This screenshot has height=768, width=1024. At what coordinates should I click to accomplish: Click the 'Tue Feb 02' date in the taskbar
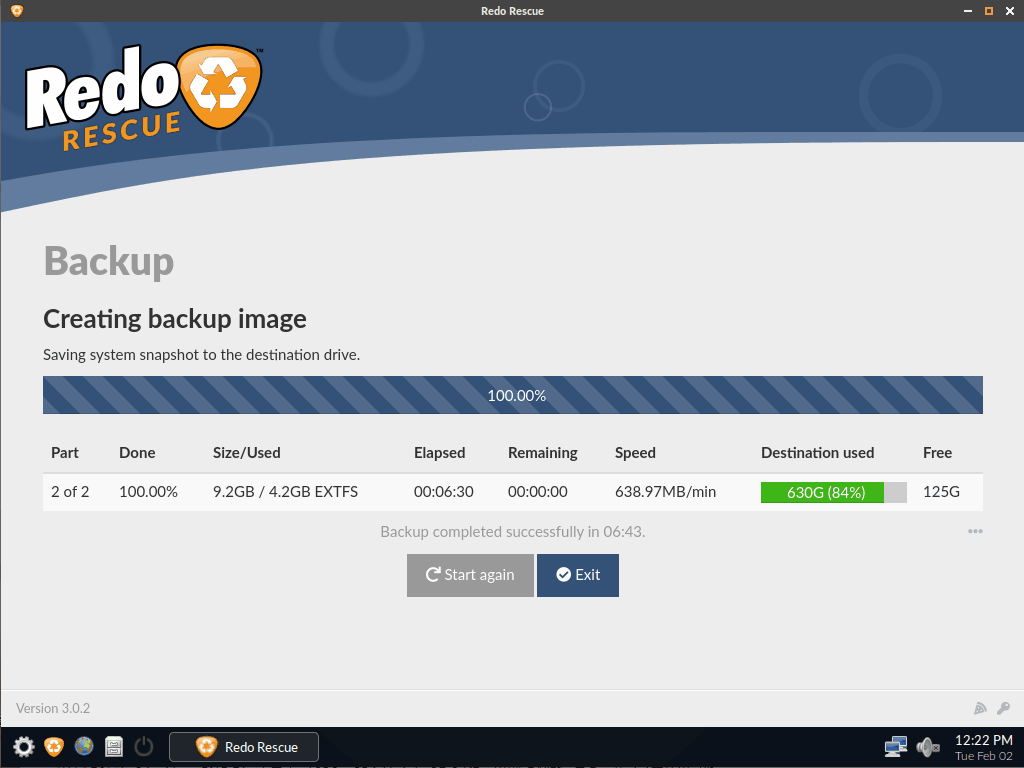(984, 756)
